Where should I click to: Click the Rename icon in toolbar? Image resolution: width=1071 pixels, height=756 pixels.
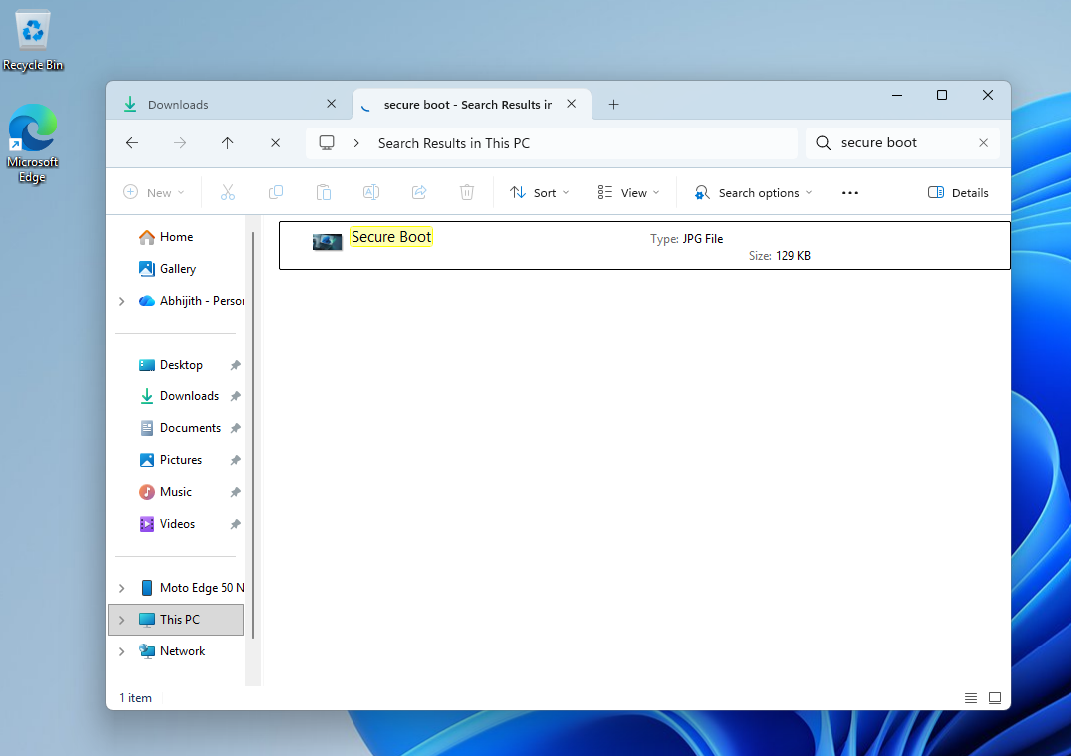(371, 193)
